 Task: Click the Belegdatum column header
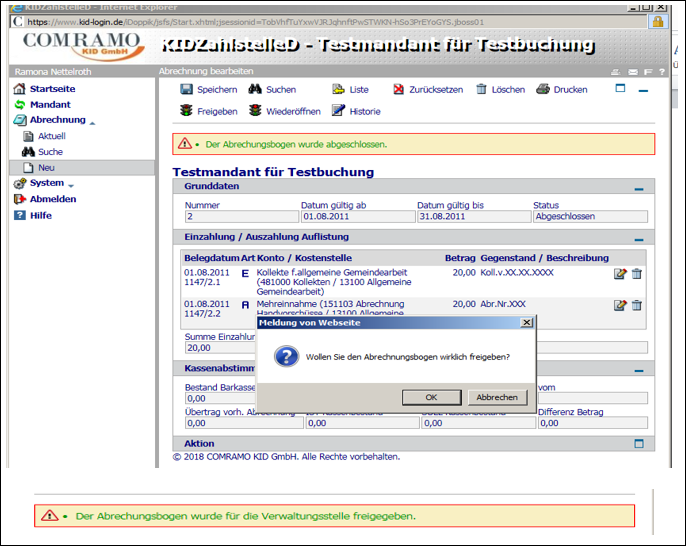pyautogui.click(x=212, y=258)
